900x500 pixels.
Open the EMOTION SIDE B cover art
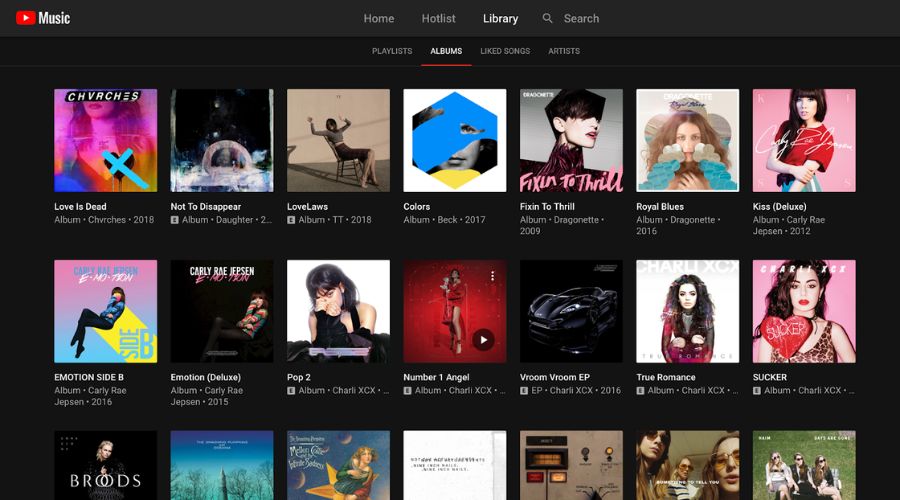(x=106, y=311)
